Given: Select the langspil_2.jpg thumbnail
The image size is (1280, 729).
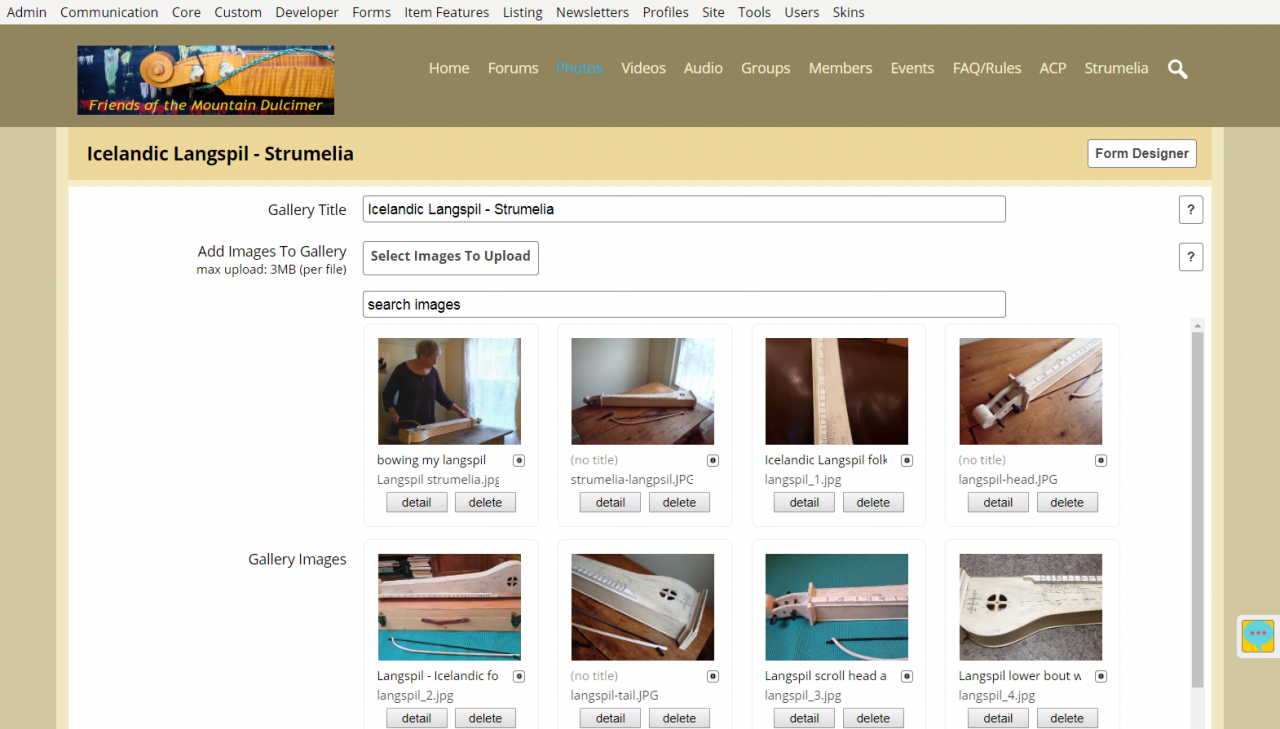Looking at the screenshot, I should (x=449, y=607).
